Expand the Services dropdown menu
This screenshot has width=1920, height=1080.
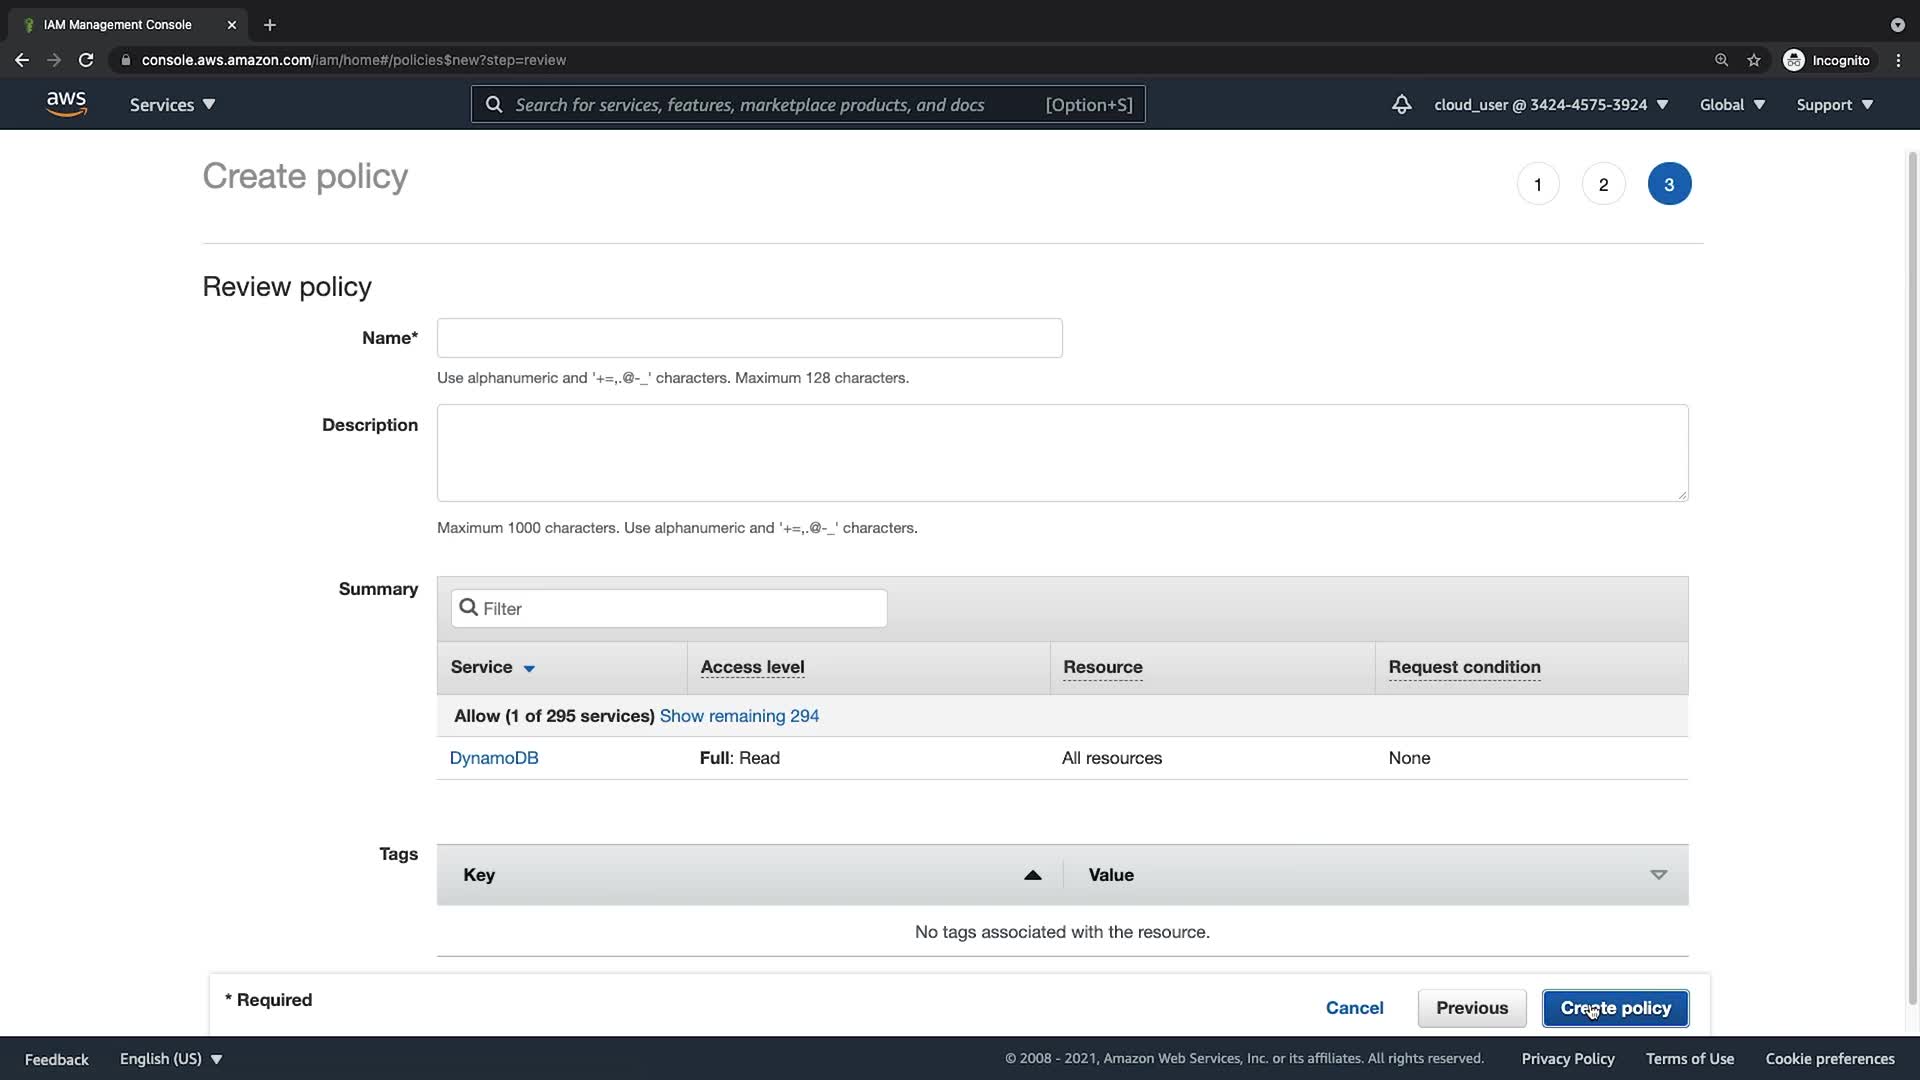pyautogui.click(x=172, y=104)
